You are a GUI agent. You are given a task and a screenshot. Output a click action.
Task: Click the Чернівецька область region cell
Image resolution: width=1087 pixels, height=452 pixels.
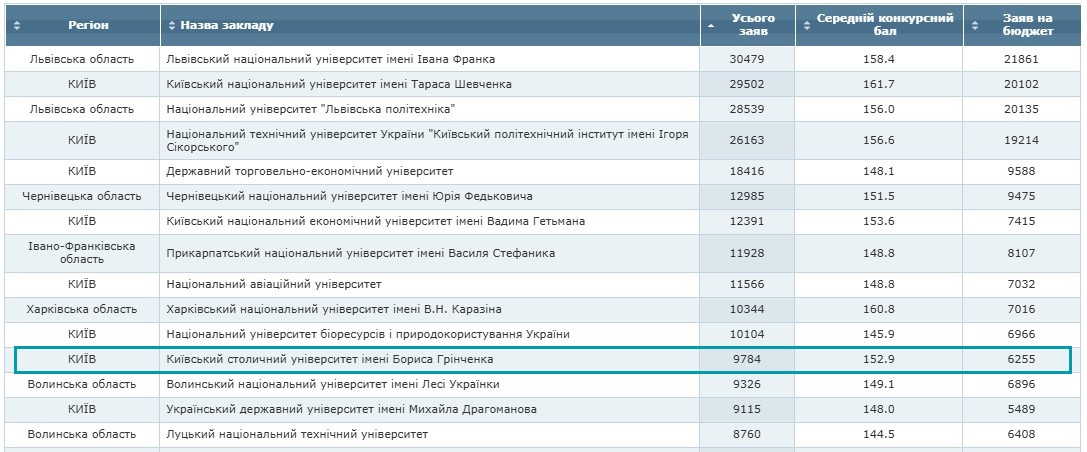[82, 196]
